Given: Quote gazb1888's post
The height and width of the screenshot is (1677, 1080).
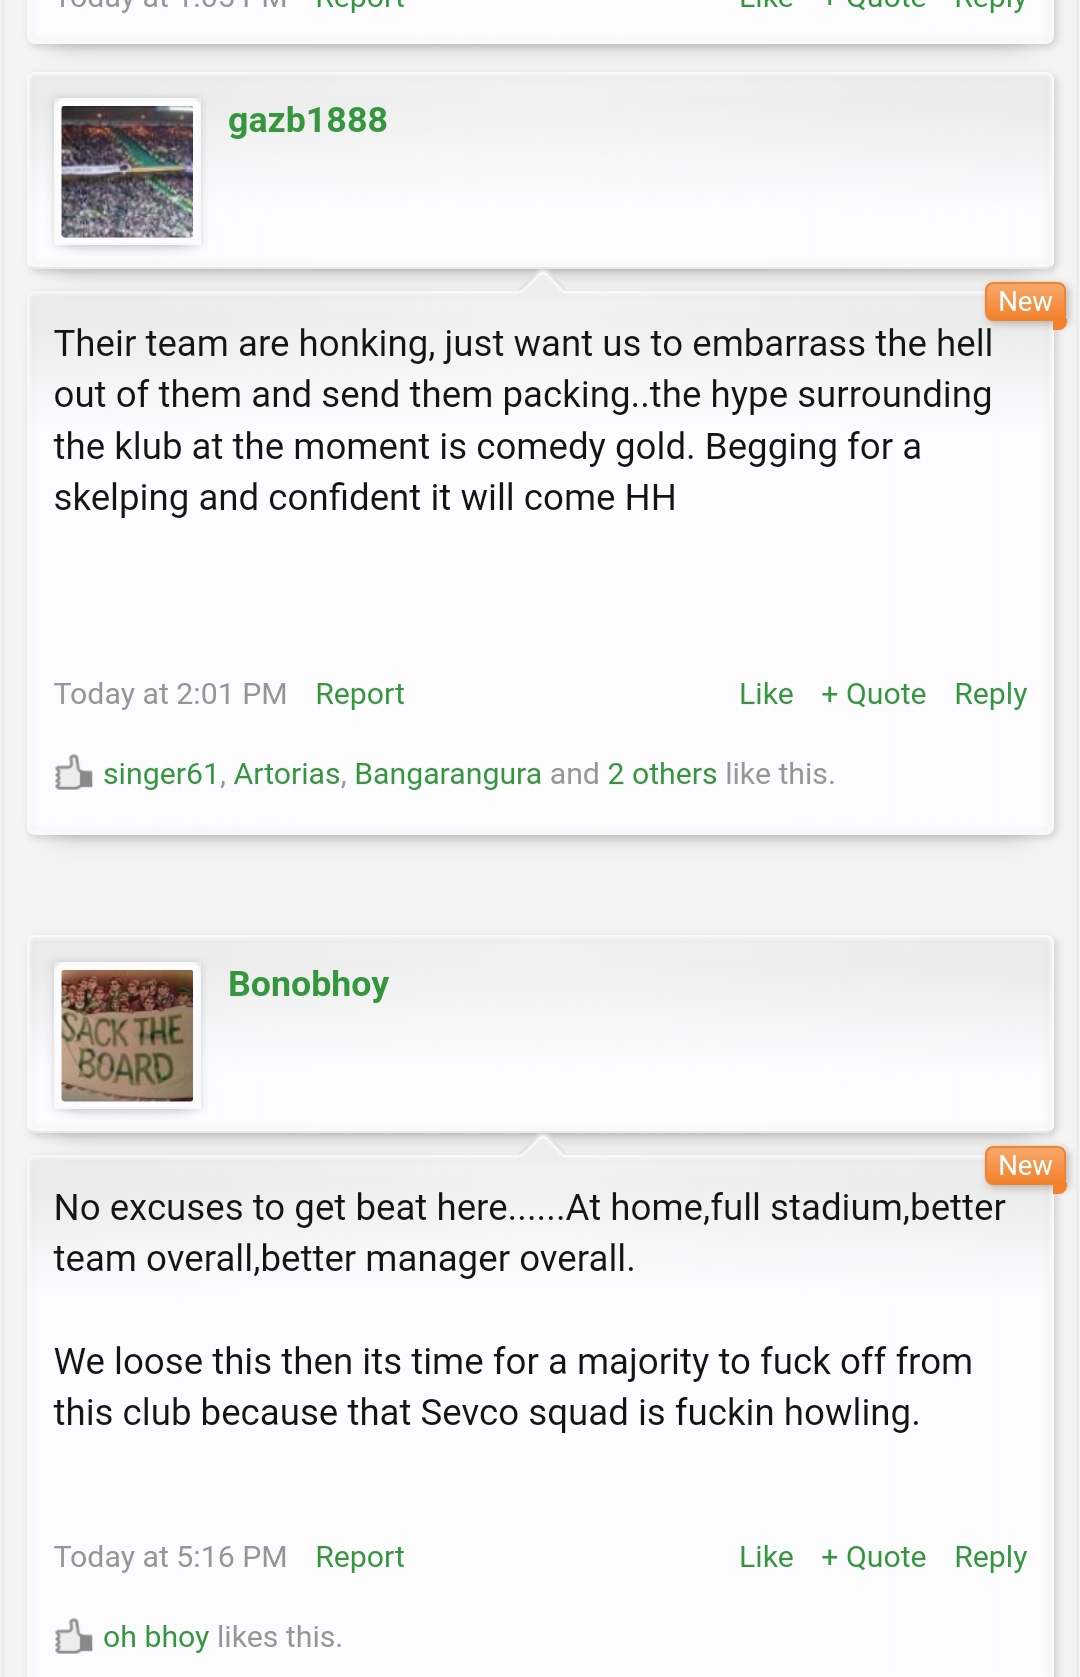Looking at the screenshot, I should click(x=874, y=694).
